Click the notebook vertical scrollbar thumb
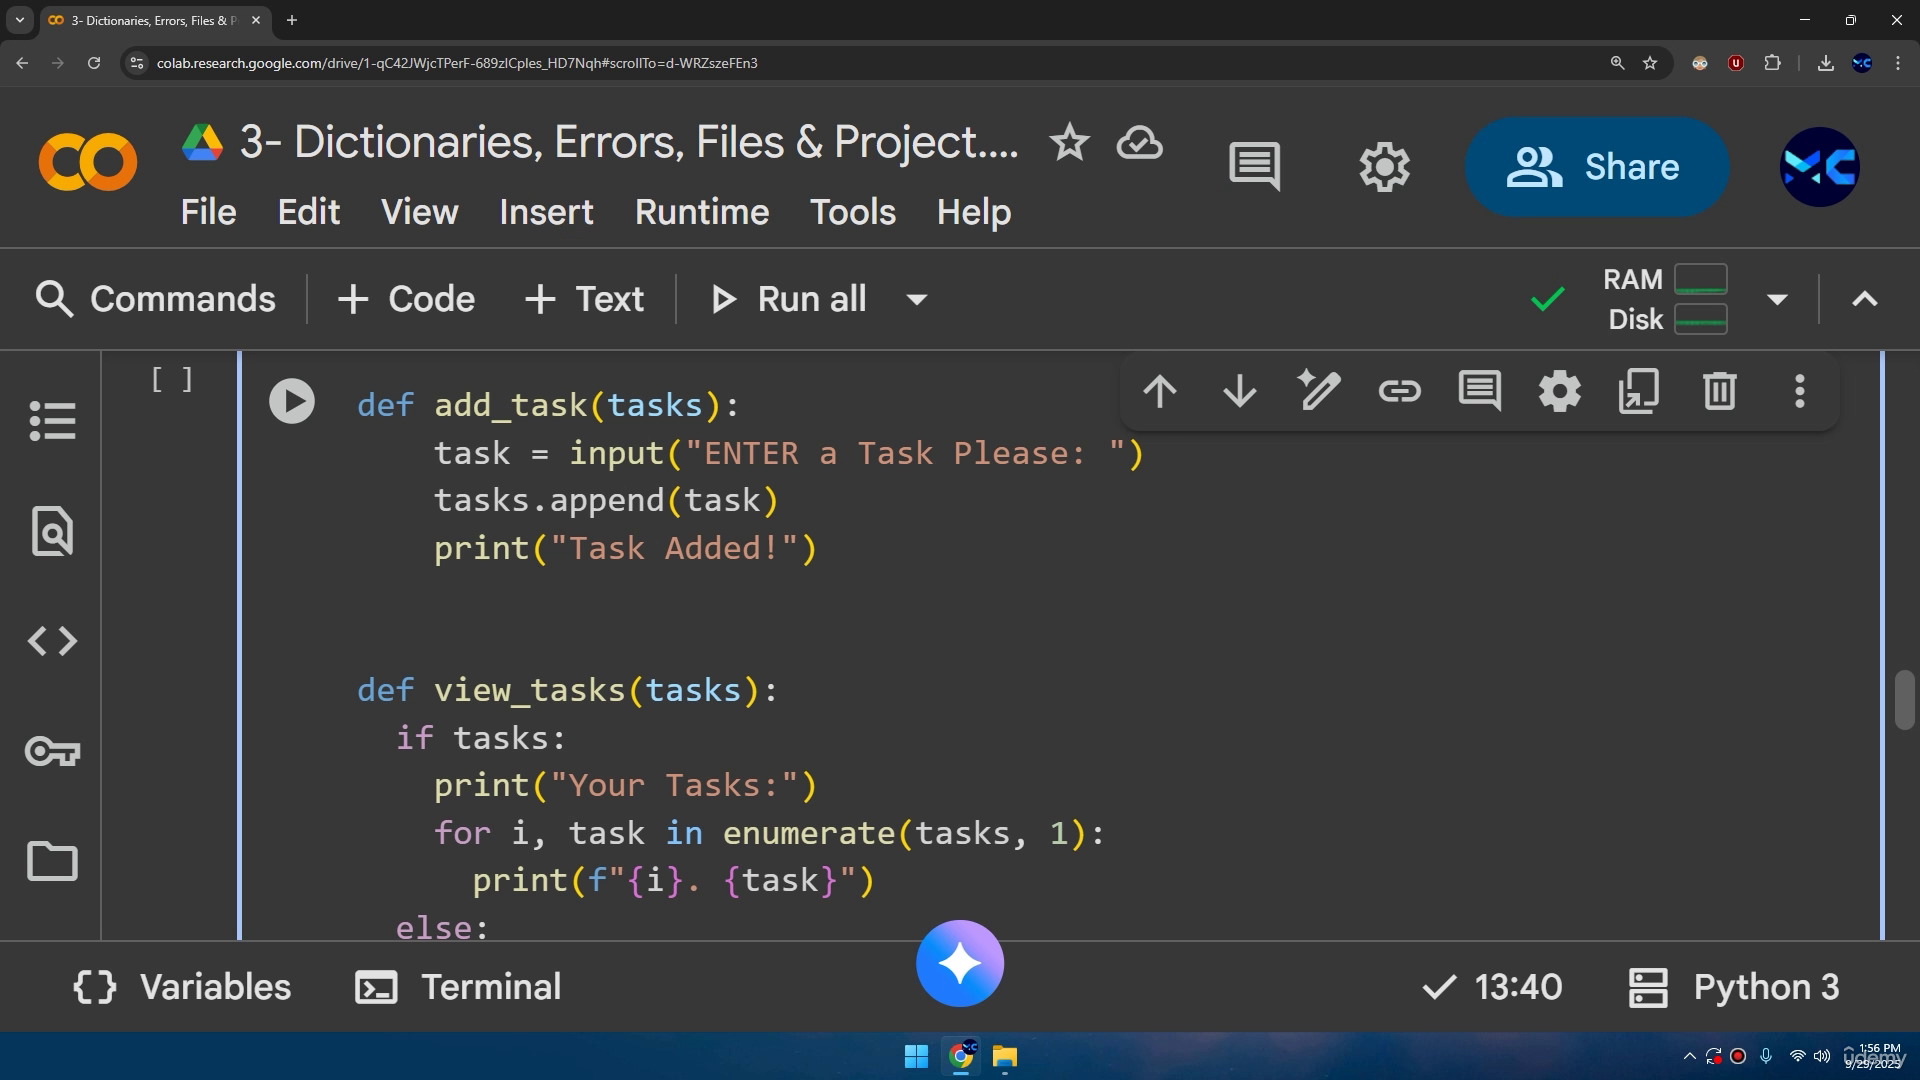The height and width of the screenshot is (1080, 1920). click(1905, 700)
